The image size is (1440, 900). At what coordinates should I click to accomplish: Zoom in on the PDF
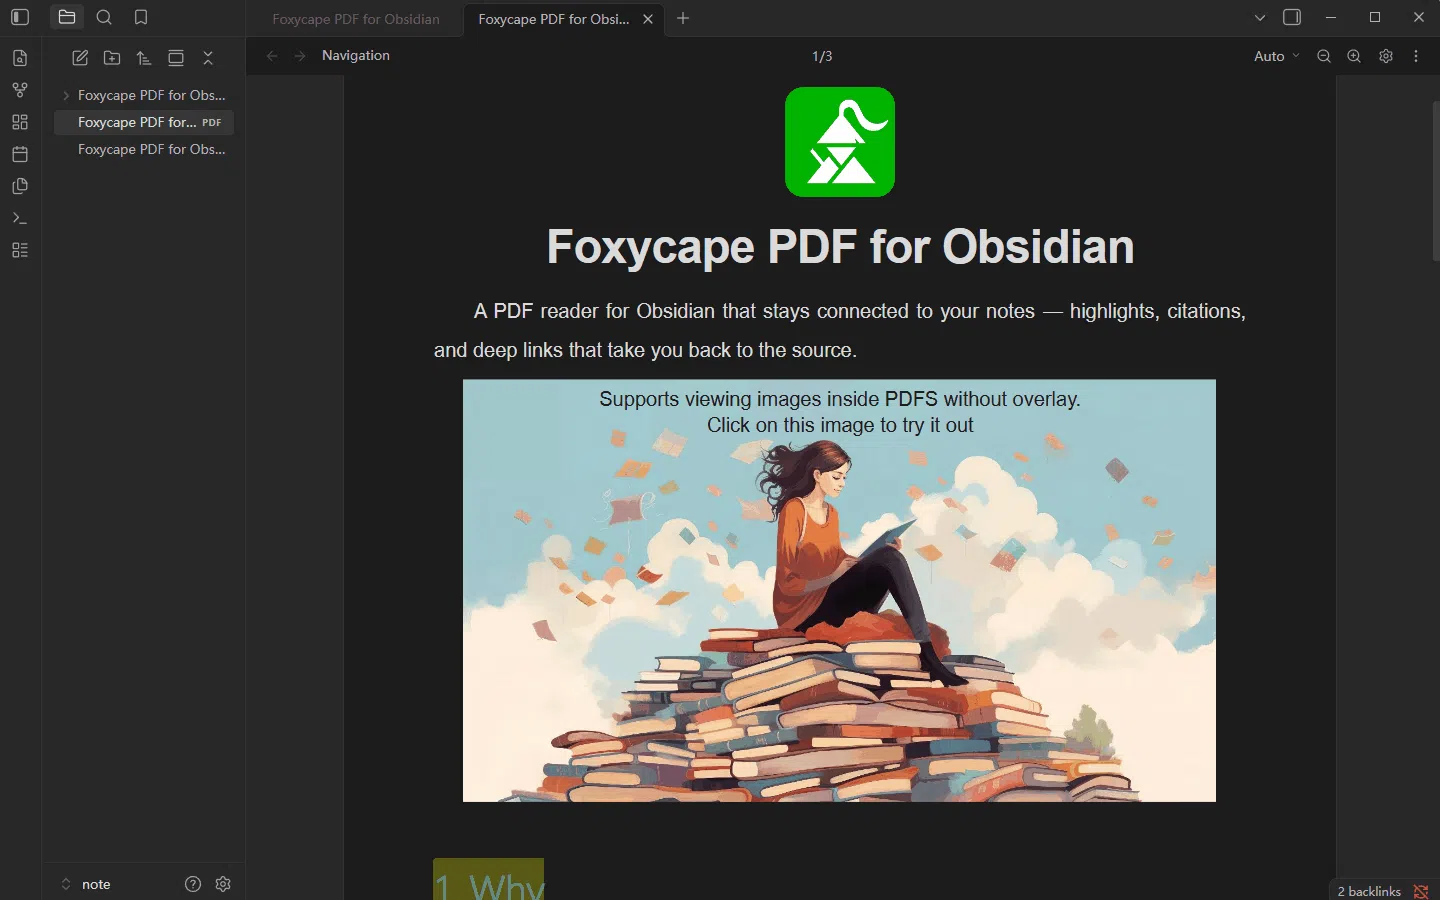pos(1354,56)
